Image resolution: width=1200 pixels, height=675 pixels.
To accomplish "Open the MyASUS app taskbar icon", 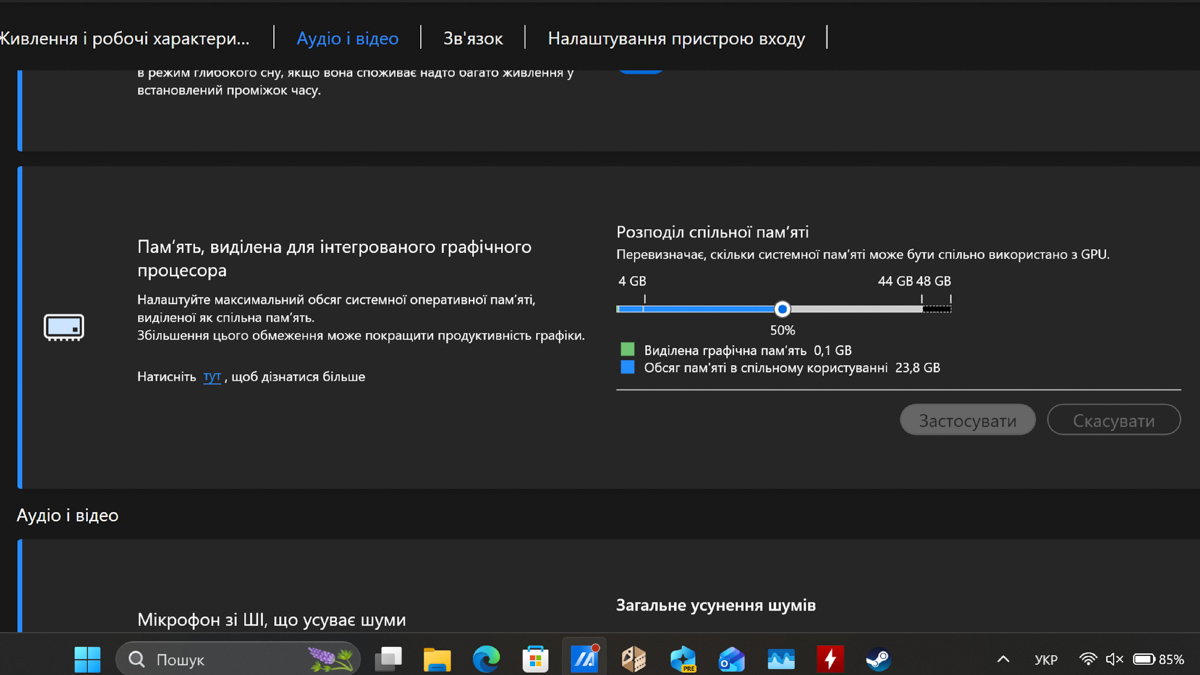I will 584,659.
